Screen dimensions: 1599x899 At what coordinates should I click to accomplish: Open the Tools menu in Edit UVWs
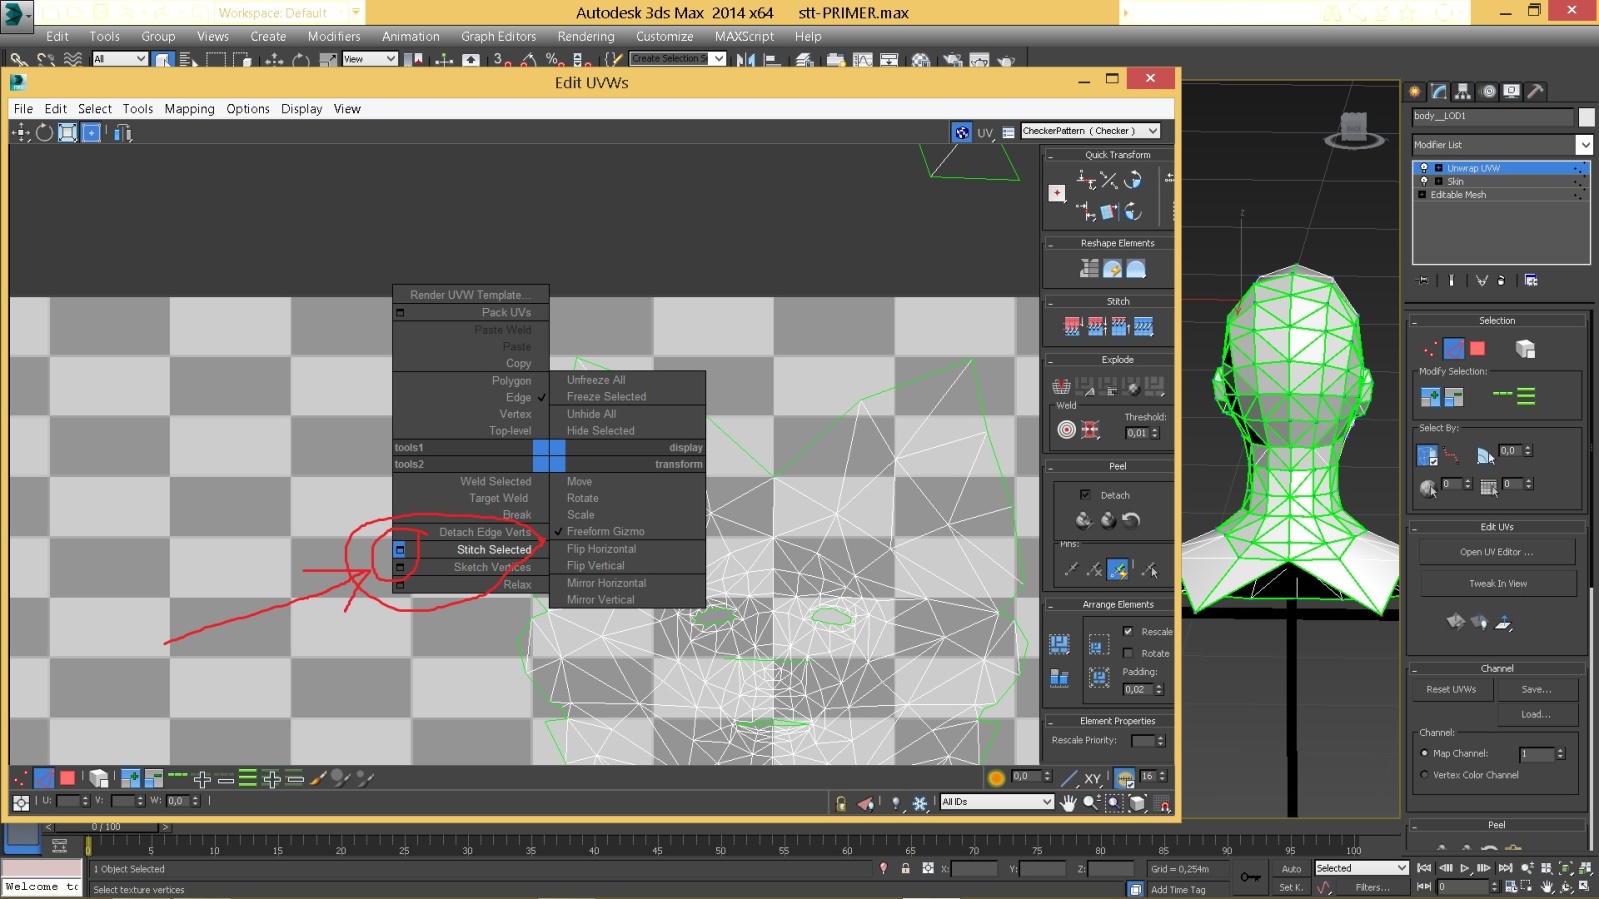138,109
